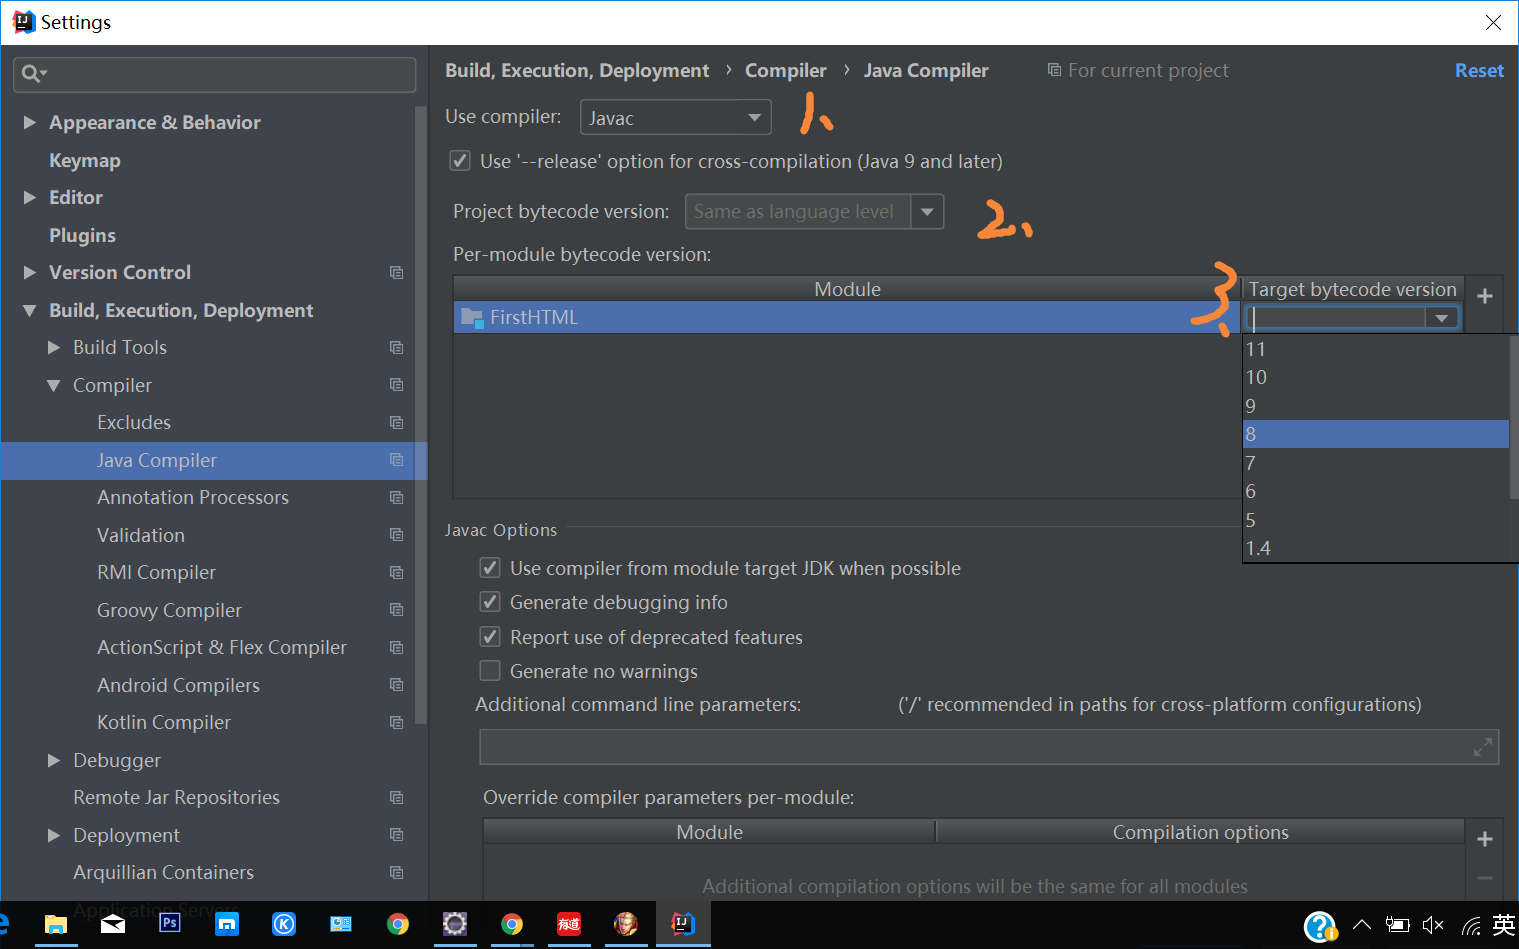Expand the Deployment tree node
This screenshot has height=949, width=1519.
54,835
